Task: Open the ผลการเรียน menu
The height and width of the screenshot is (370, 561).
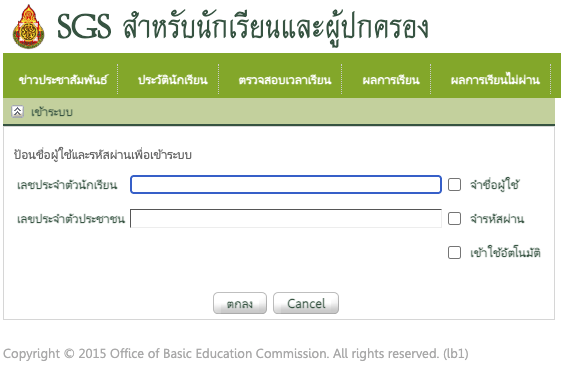Action: [391, 79]
